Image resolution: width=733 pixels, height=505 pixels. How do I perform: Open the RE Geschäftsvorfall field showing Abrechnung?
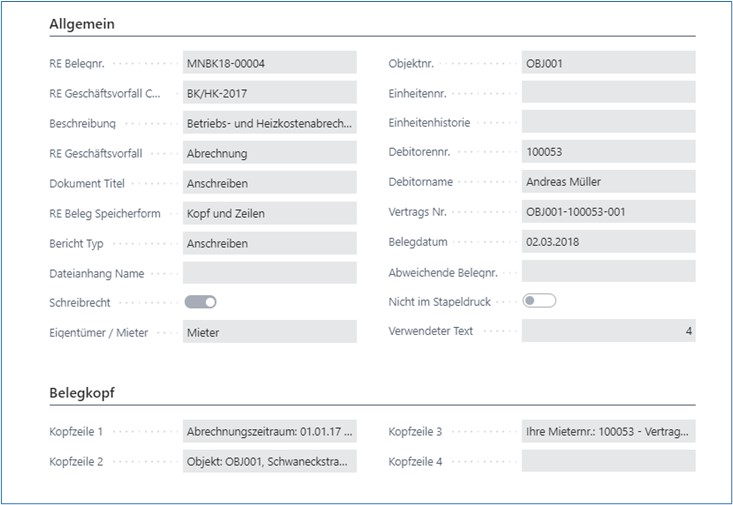coord(269,153)
